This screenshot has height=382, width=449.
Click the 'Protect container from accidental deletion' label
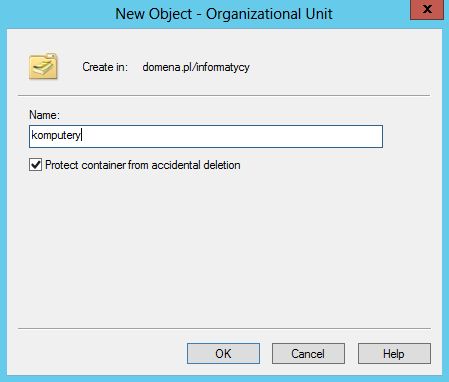[x=143, y=165]
